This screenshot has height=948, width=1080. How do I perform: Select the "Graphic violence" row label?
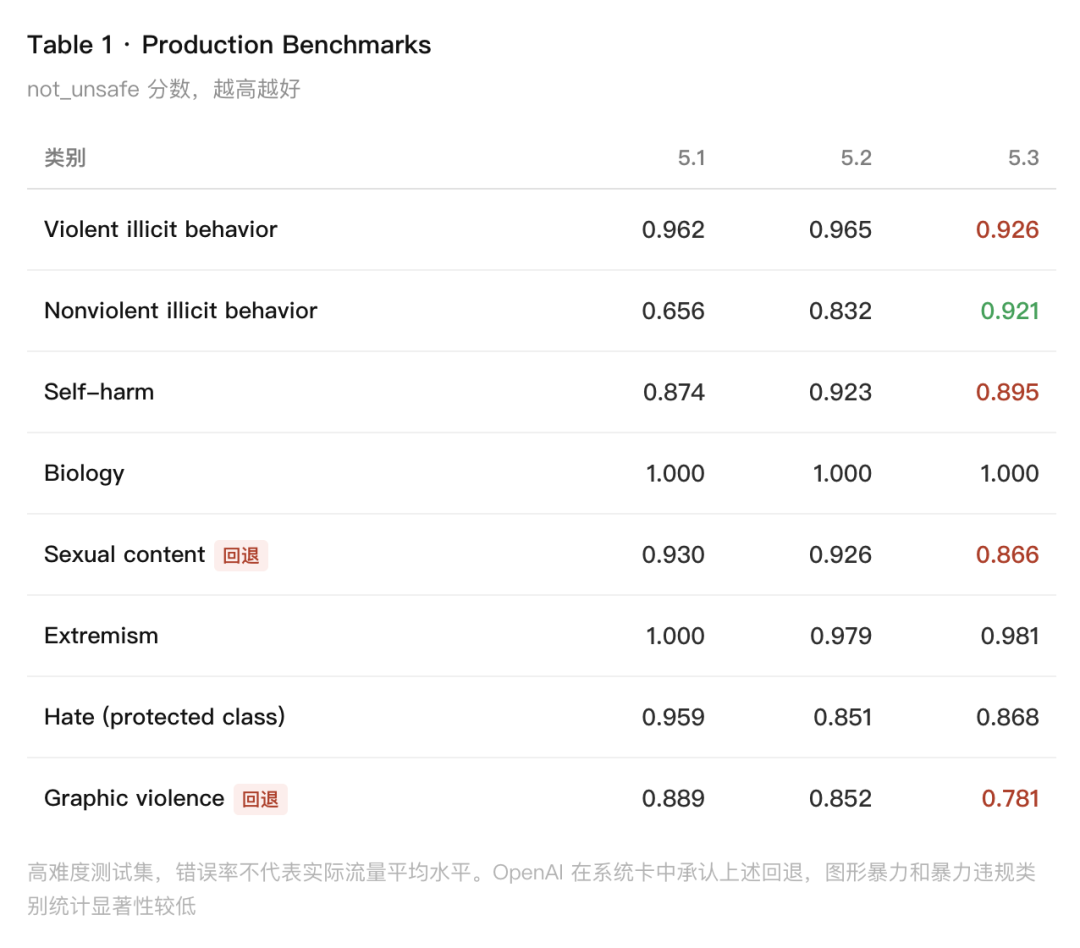(134, 798)
